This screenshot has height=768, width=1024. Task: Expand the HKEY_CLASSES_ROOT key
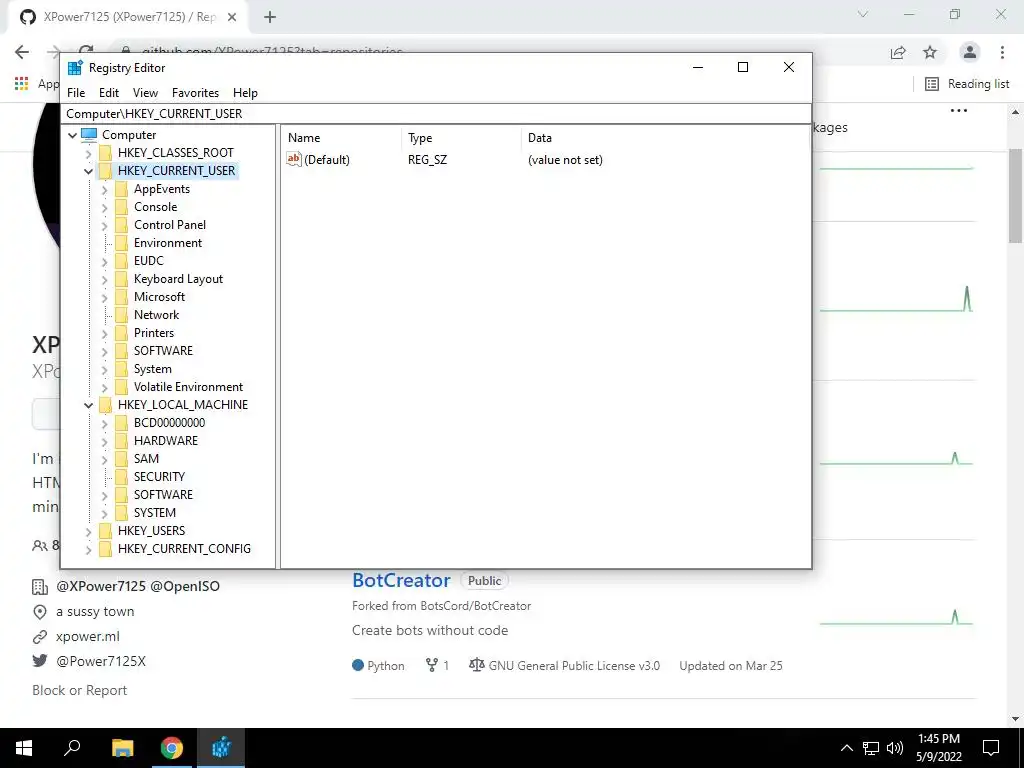88,153
